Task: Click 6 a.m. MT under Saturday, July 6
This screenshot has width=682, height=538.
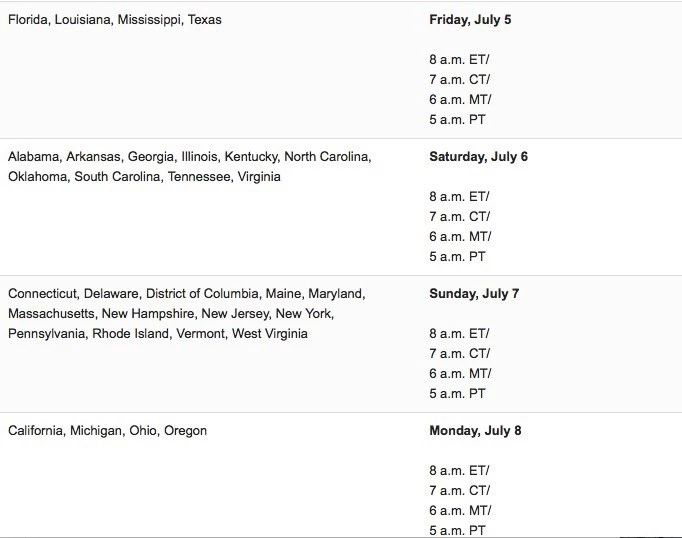Action: [x=460, y=237]
